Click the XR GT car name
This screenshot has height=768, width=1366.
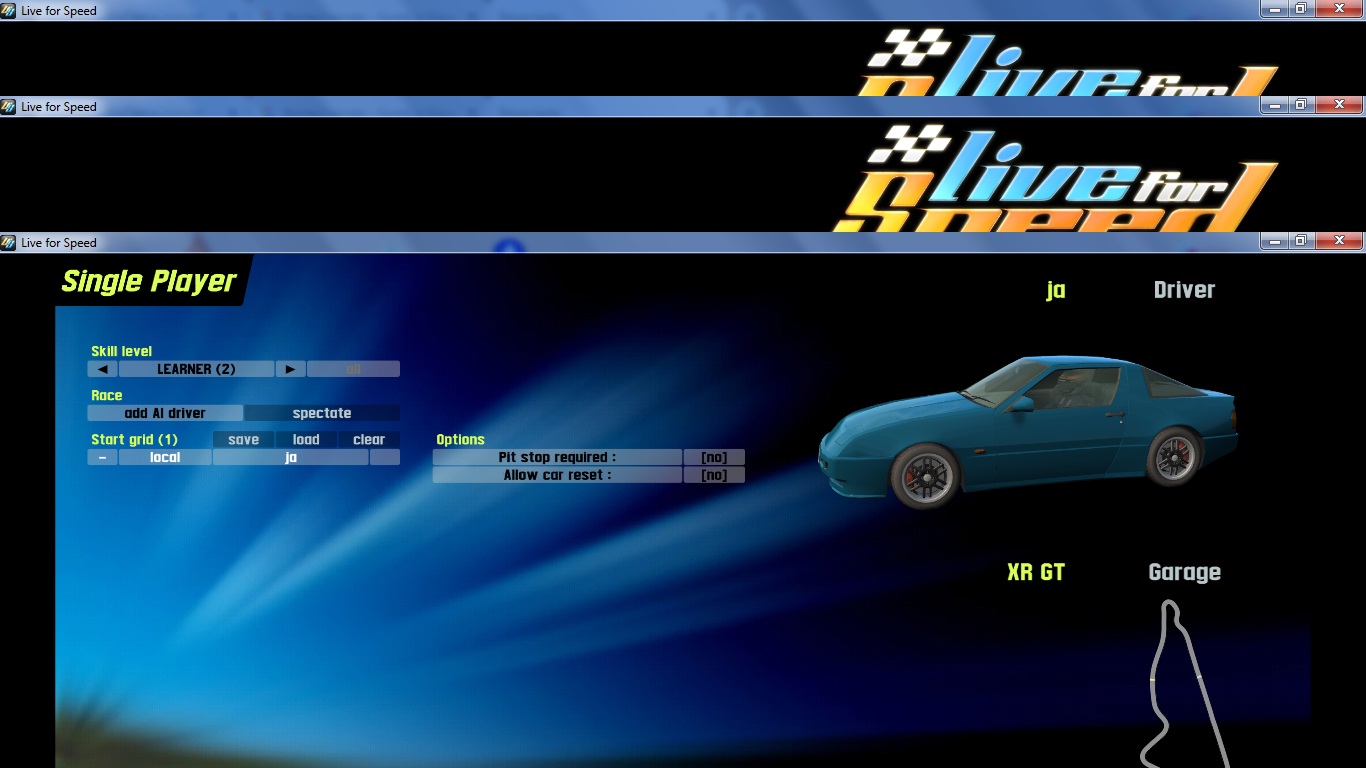tap(1036, 572)
